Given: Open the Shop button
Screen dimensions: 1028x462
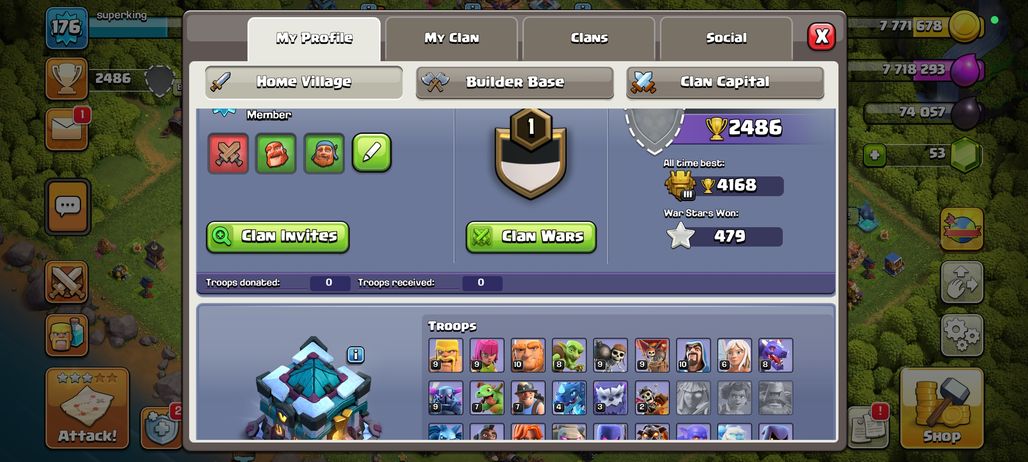Looking at the screenshot, I should [941, 408].
